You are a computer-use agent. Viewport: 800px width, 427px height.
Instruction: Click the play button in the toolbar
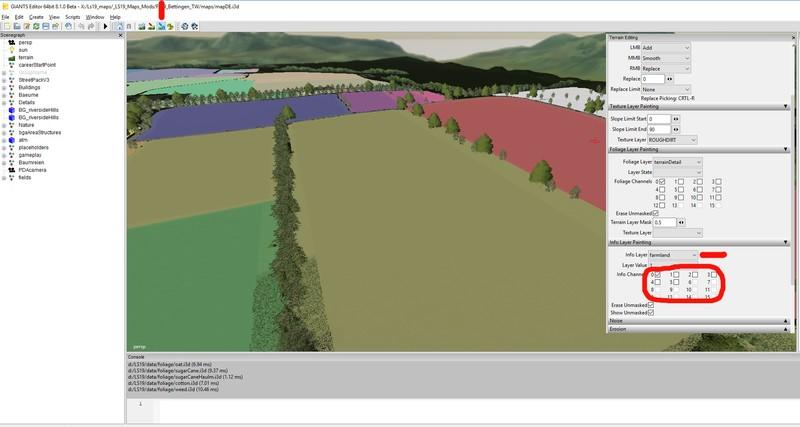106,25
